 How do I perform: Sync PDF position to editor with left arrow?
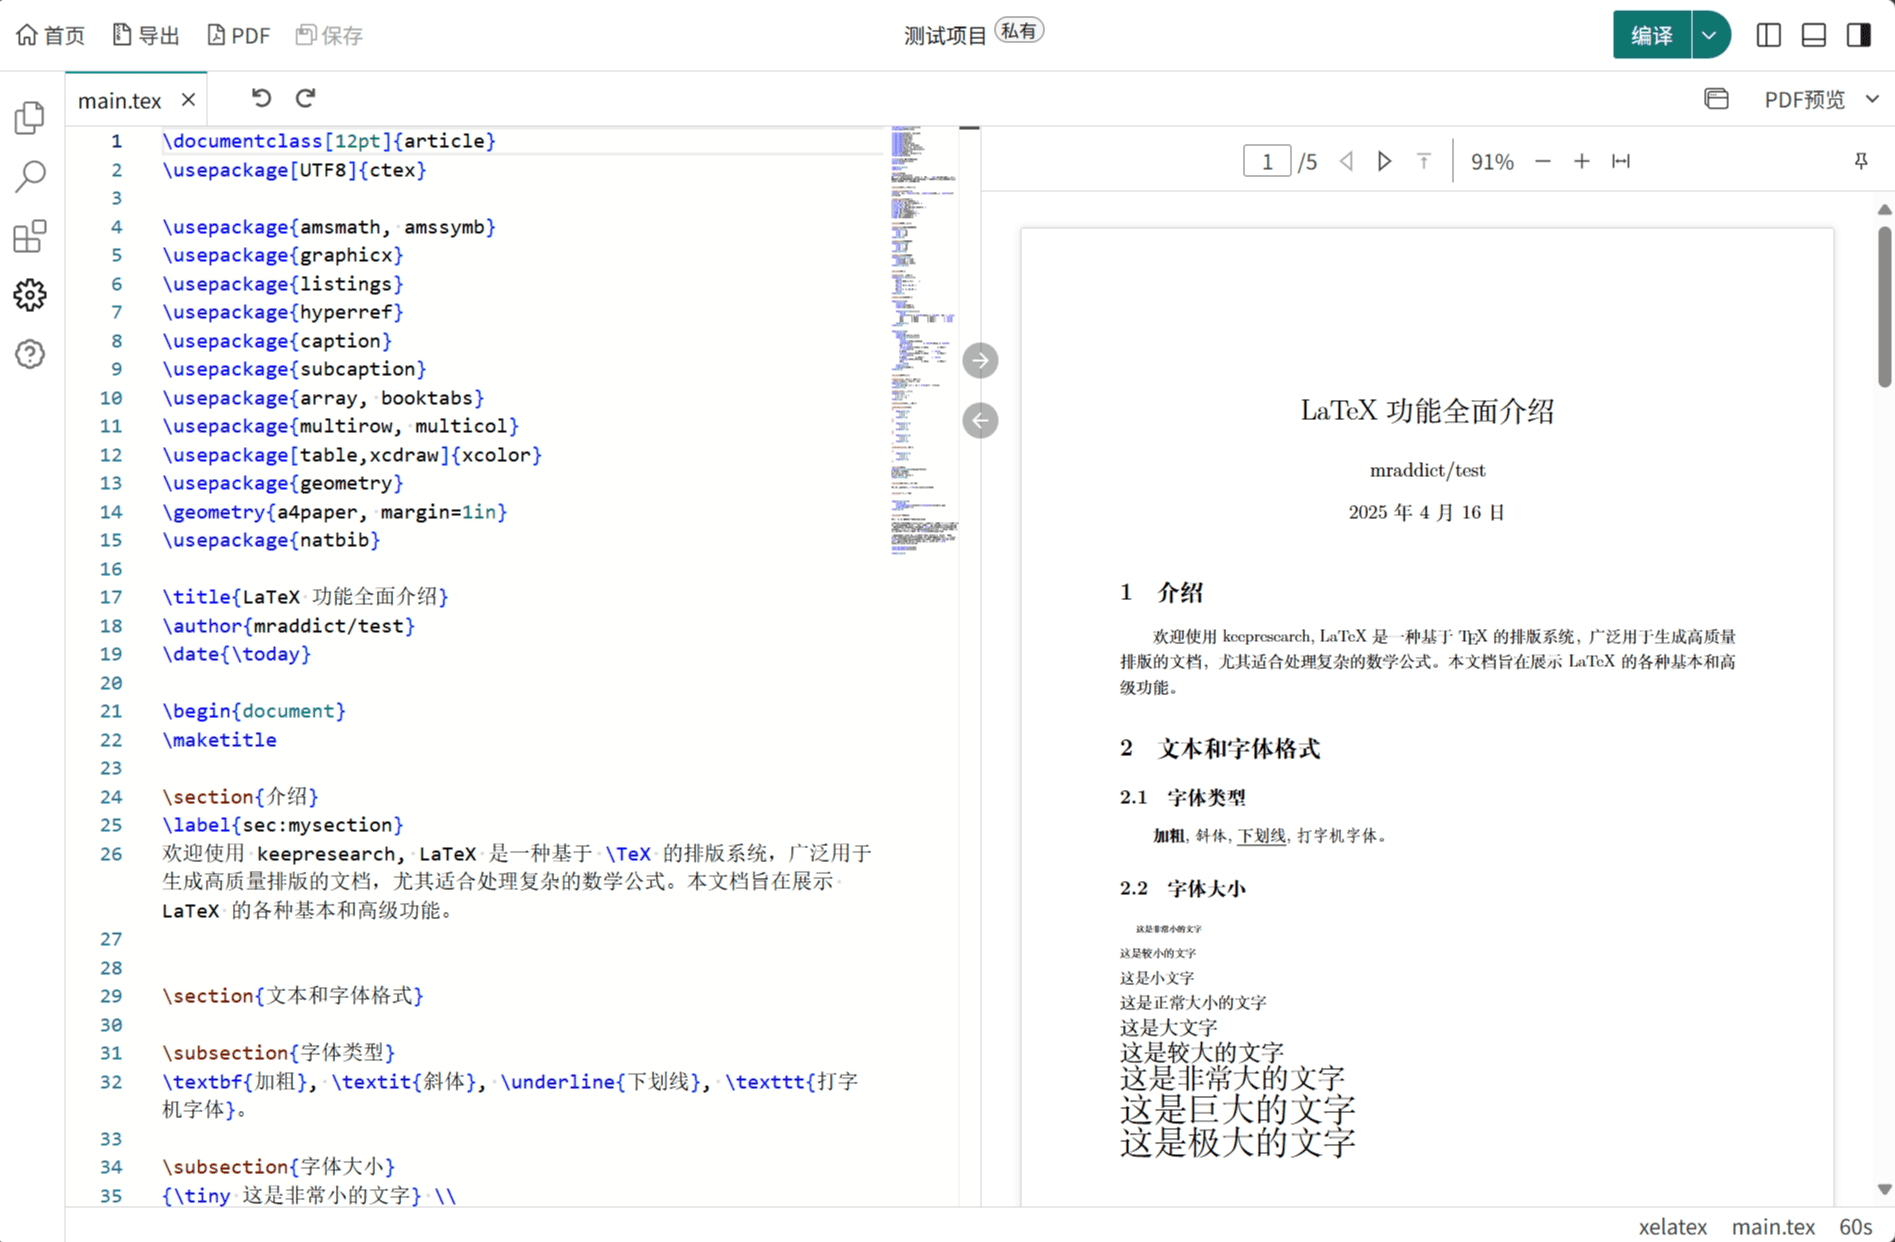click(x=980, y=420)
